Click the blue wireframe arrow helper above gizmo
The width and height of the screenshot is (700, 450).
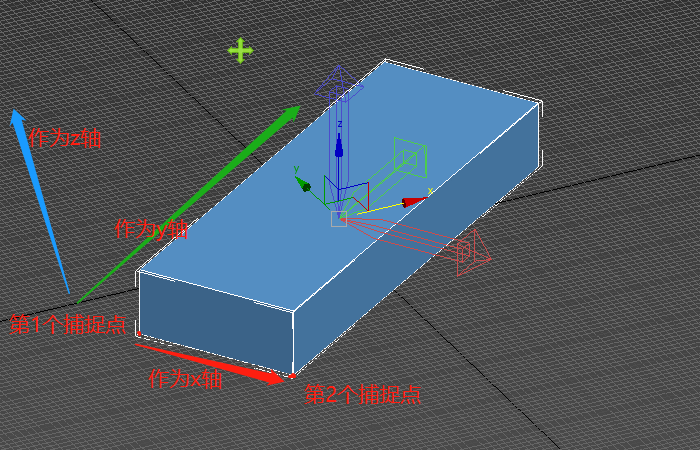click(x=339, y=86)
